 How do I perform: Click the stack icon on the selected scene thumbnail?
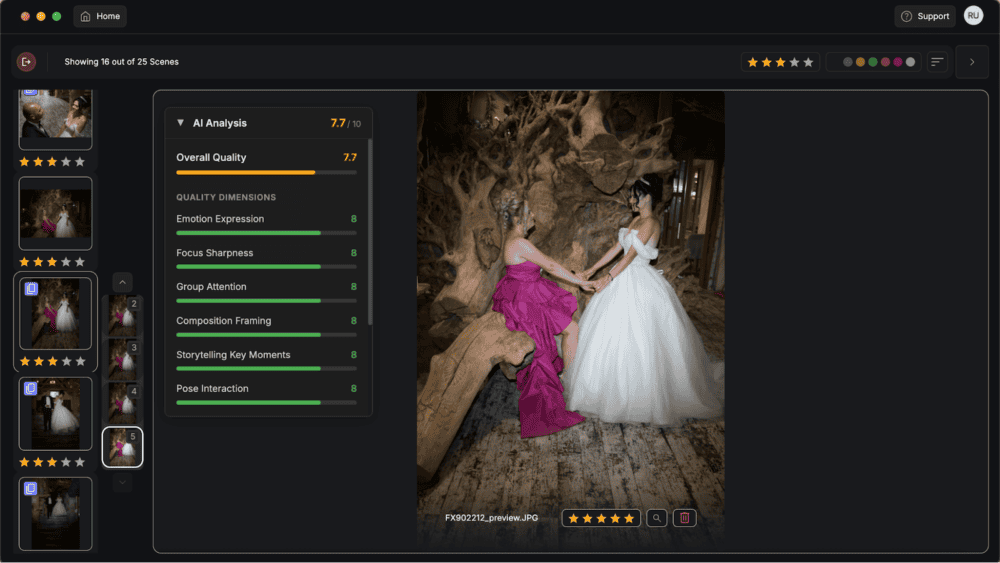[31, 289]
